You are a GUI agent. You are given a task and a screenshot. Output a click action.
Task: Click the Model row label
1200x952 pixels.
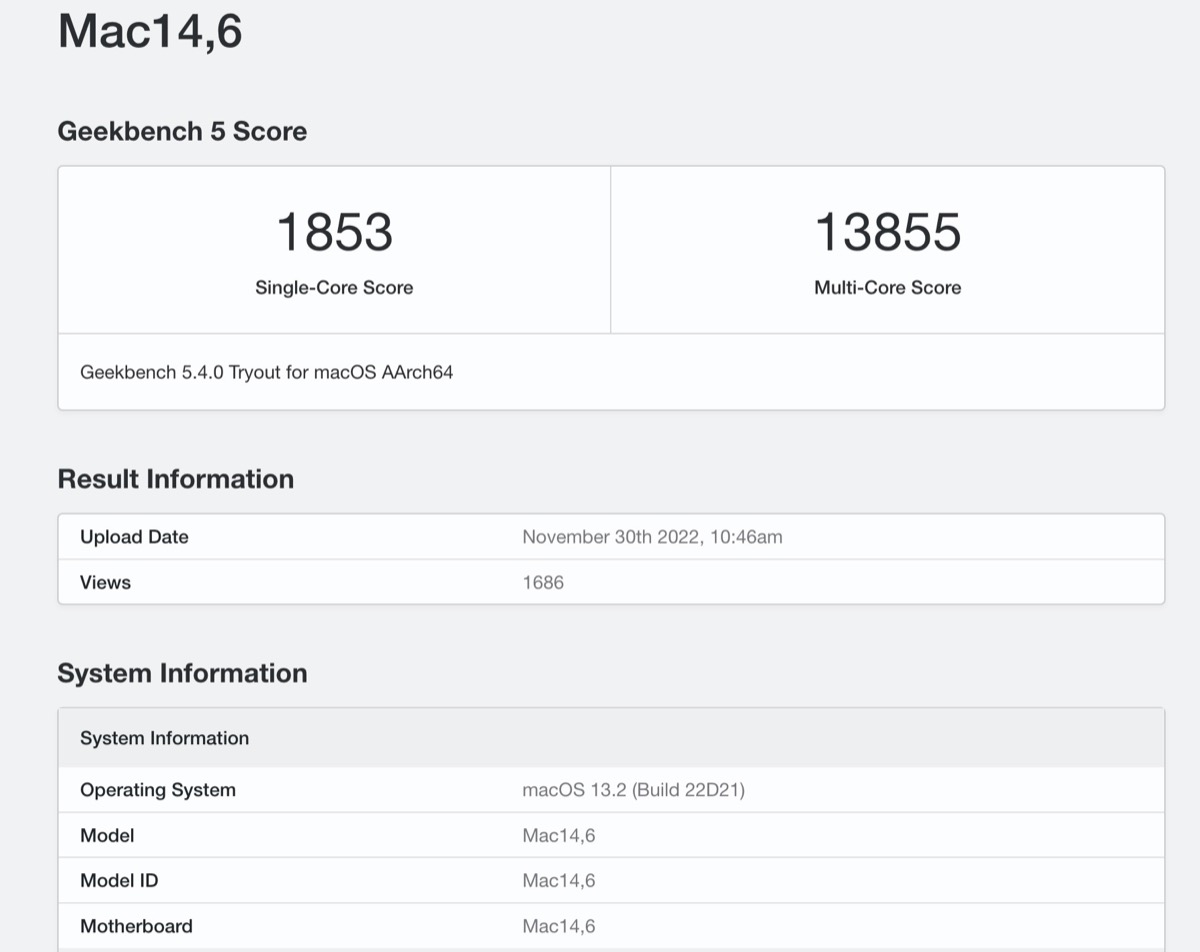(107, 835)
